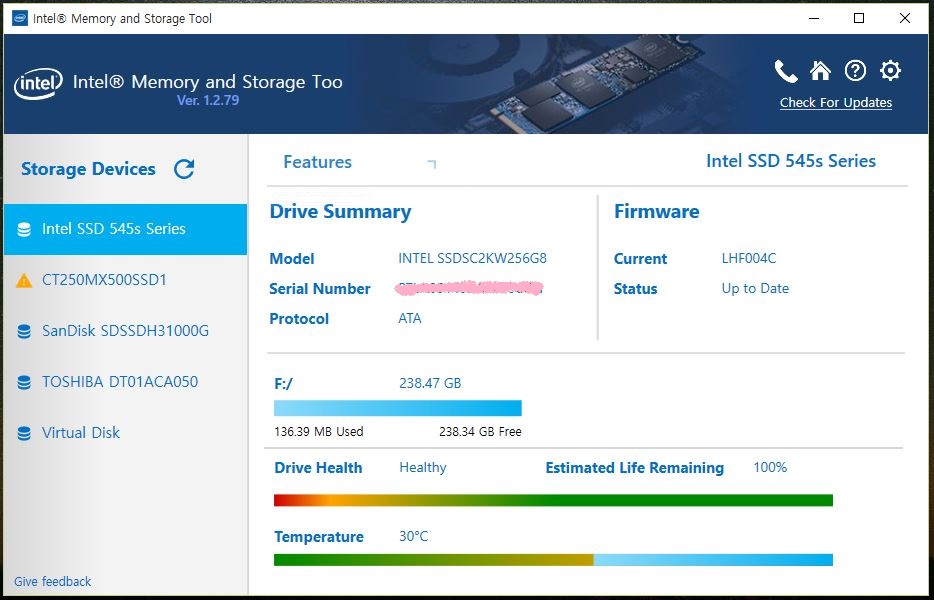Click the Drive Health gradient bar
Image resolution: width=934 pixels, height=600 pixels.
coord(553,500)
